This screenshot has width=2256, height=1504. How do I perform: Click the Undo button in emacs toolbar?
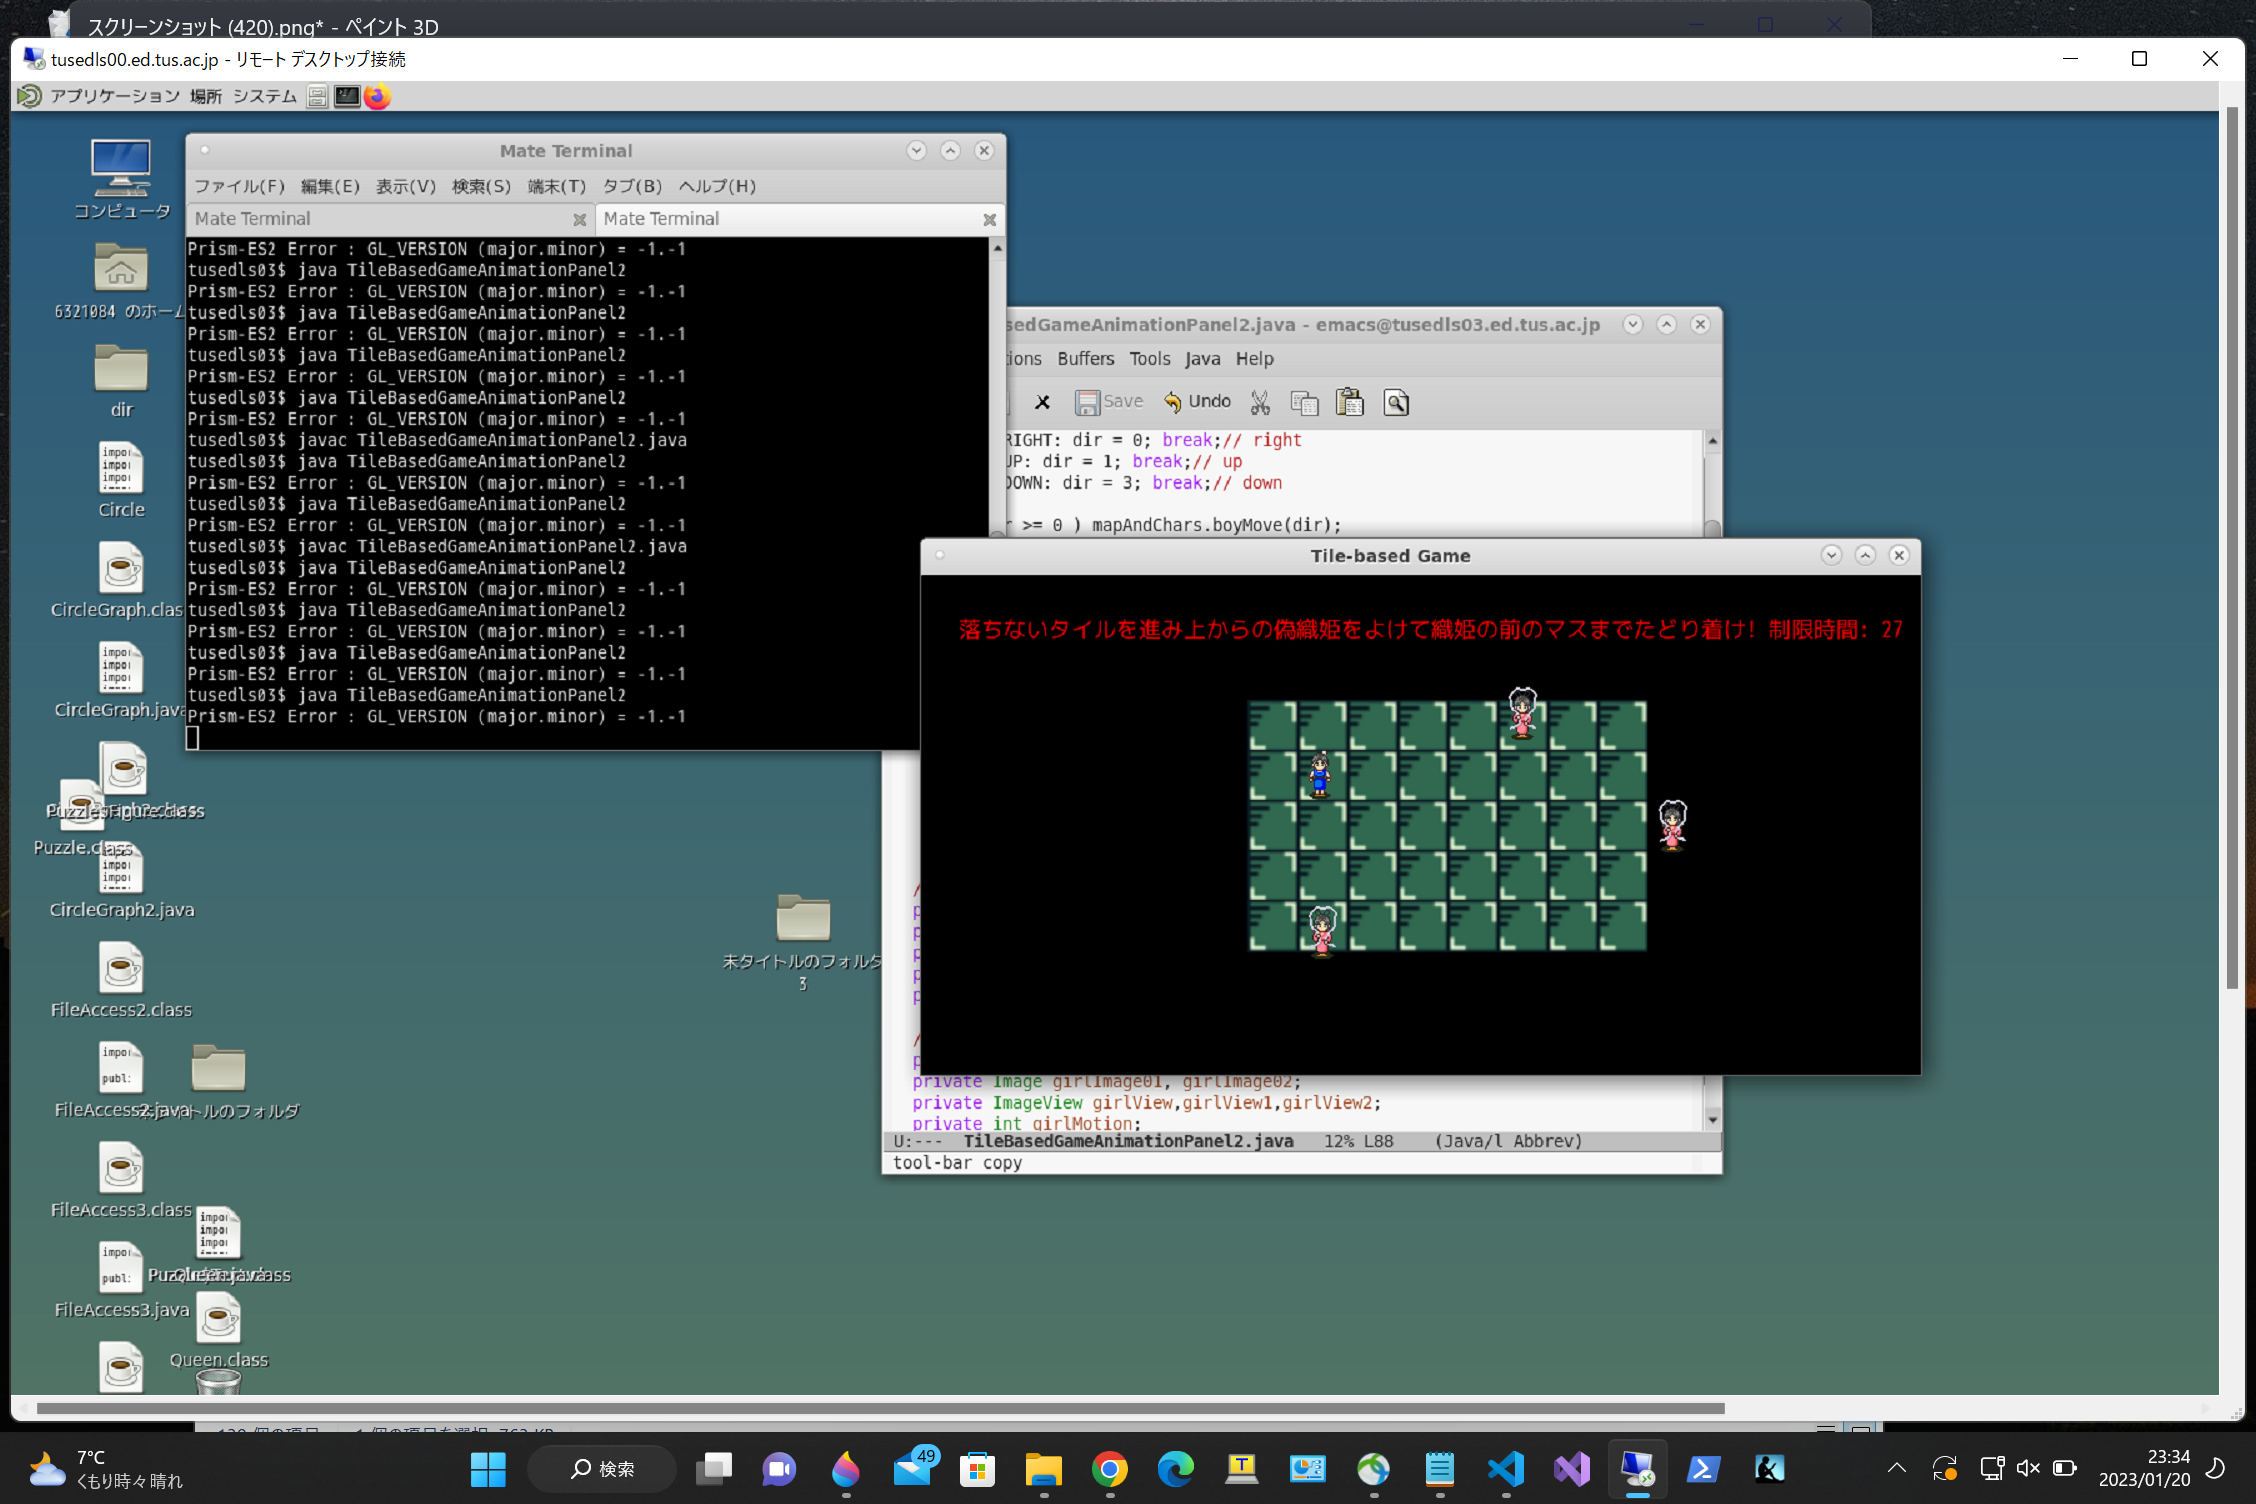click(1196, 402)
